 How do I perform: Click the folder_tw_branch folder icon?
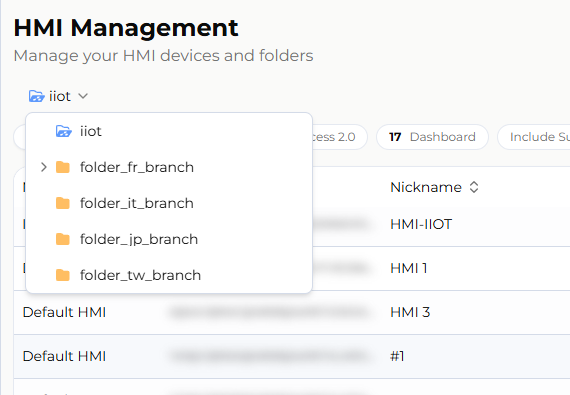click(63, 275)
